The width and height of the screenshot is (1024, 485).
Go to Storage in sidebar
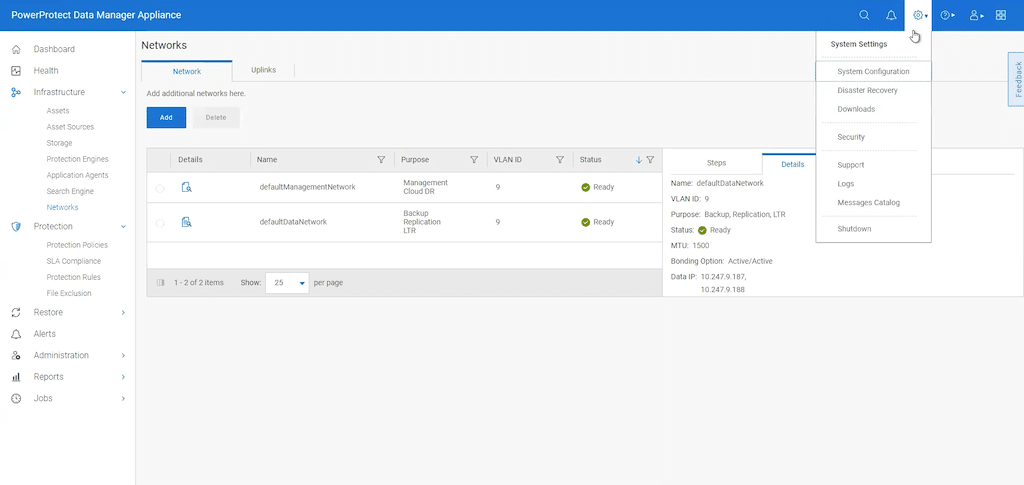click(x=59, y=143)
